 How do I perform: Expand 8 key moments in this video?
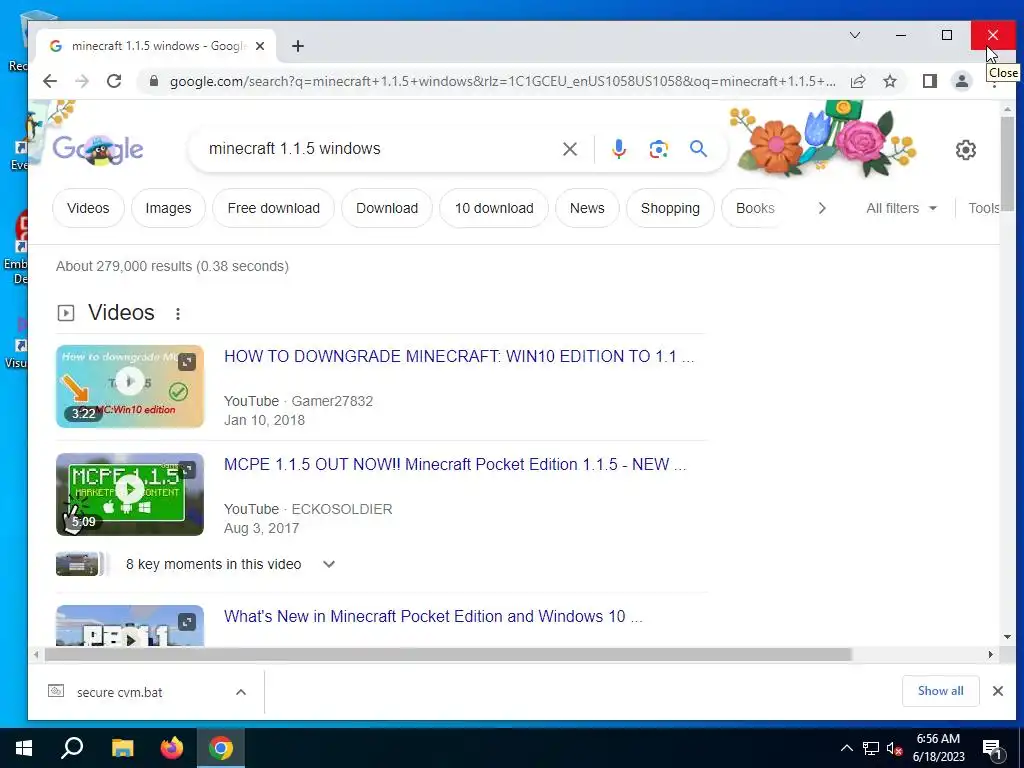click(x=329, y=564)
